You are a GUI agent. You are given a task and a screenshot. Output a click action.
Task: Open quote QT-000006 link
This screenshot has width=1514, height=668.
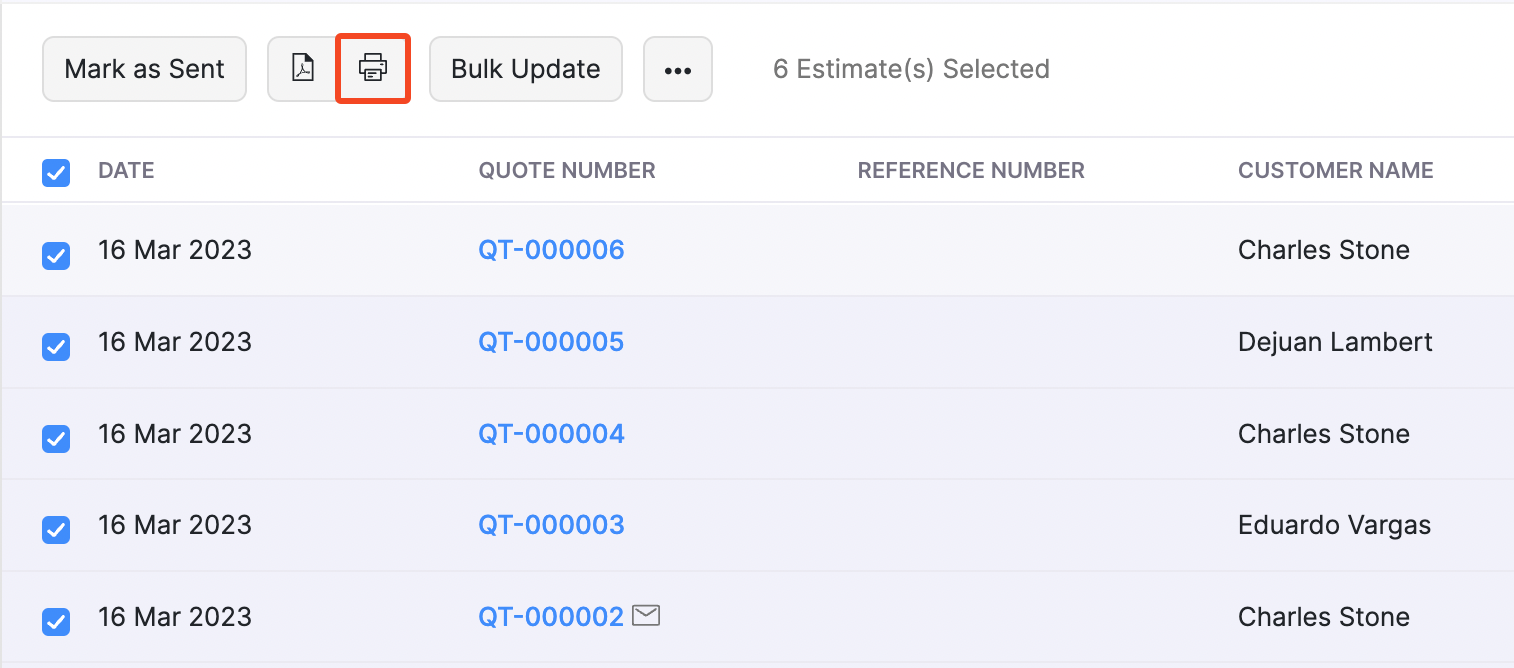tap(551, 250)
